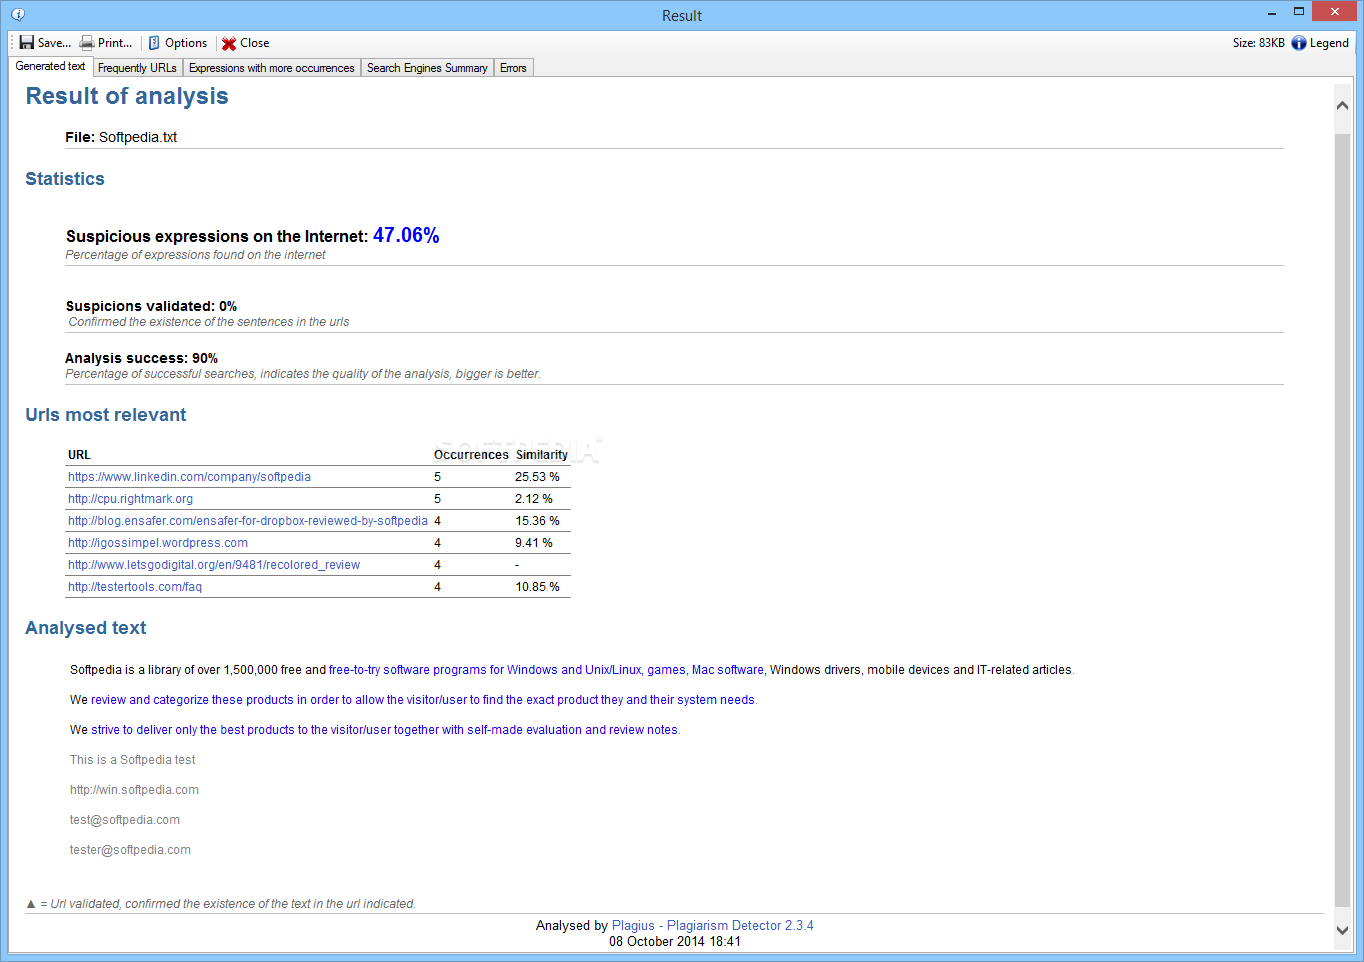Click the Plagius - Plagiarism Detector 2.3.4 link

712,926
